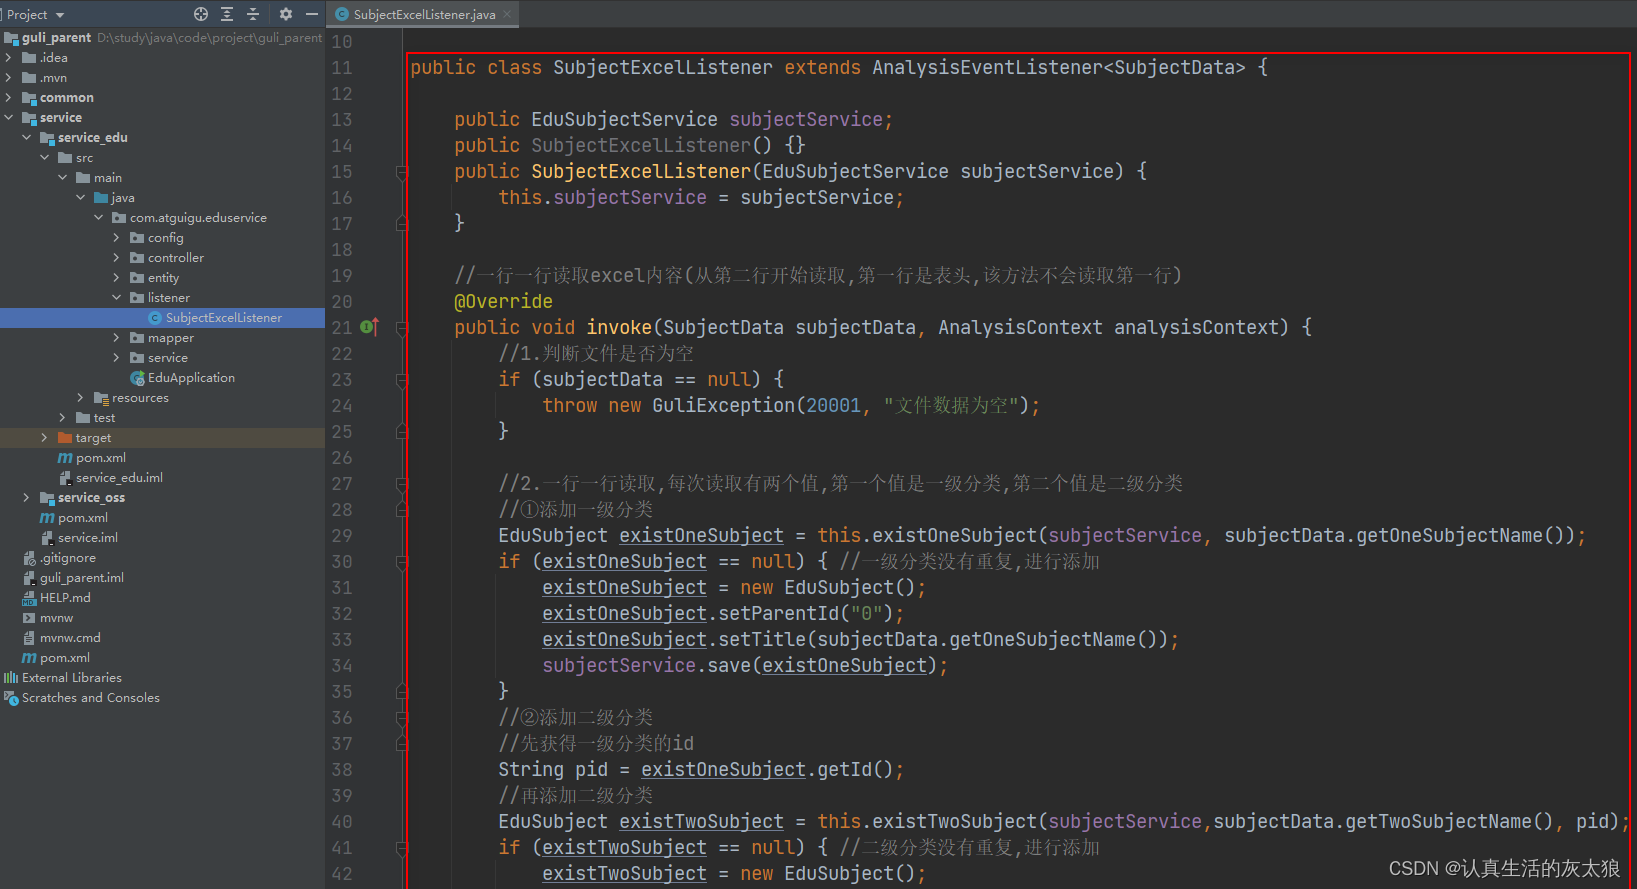Expand the entity package
This screenshot has height=889, width=1637.
(x=117, y=278)
